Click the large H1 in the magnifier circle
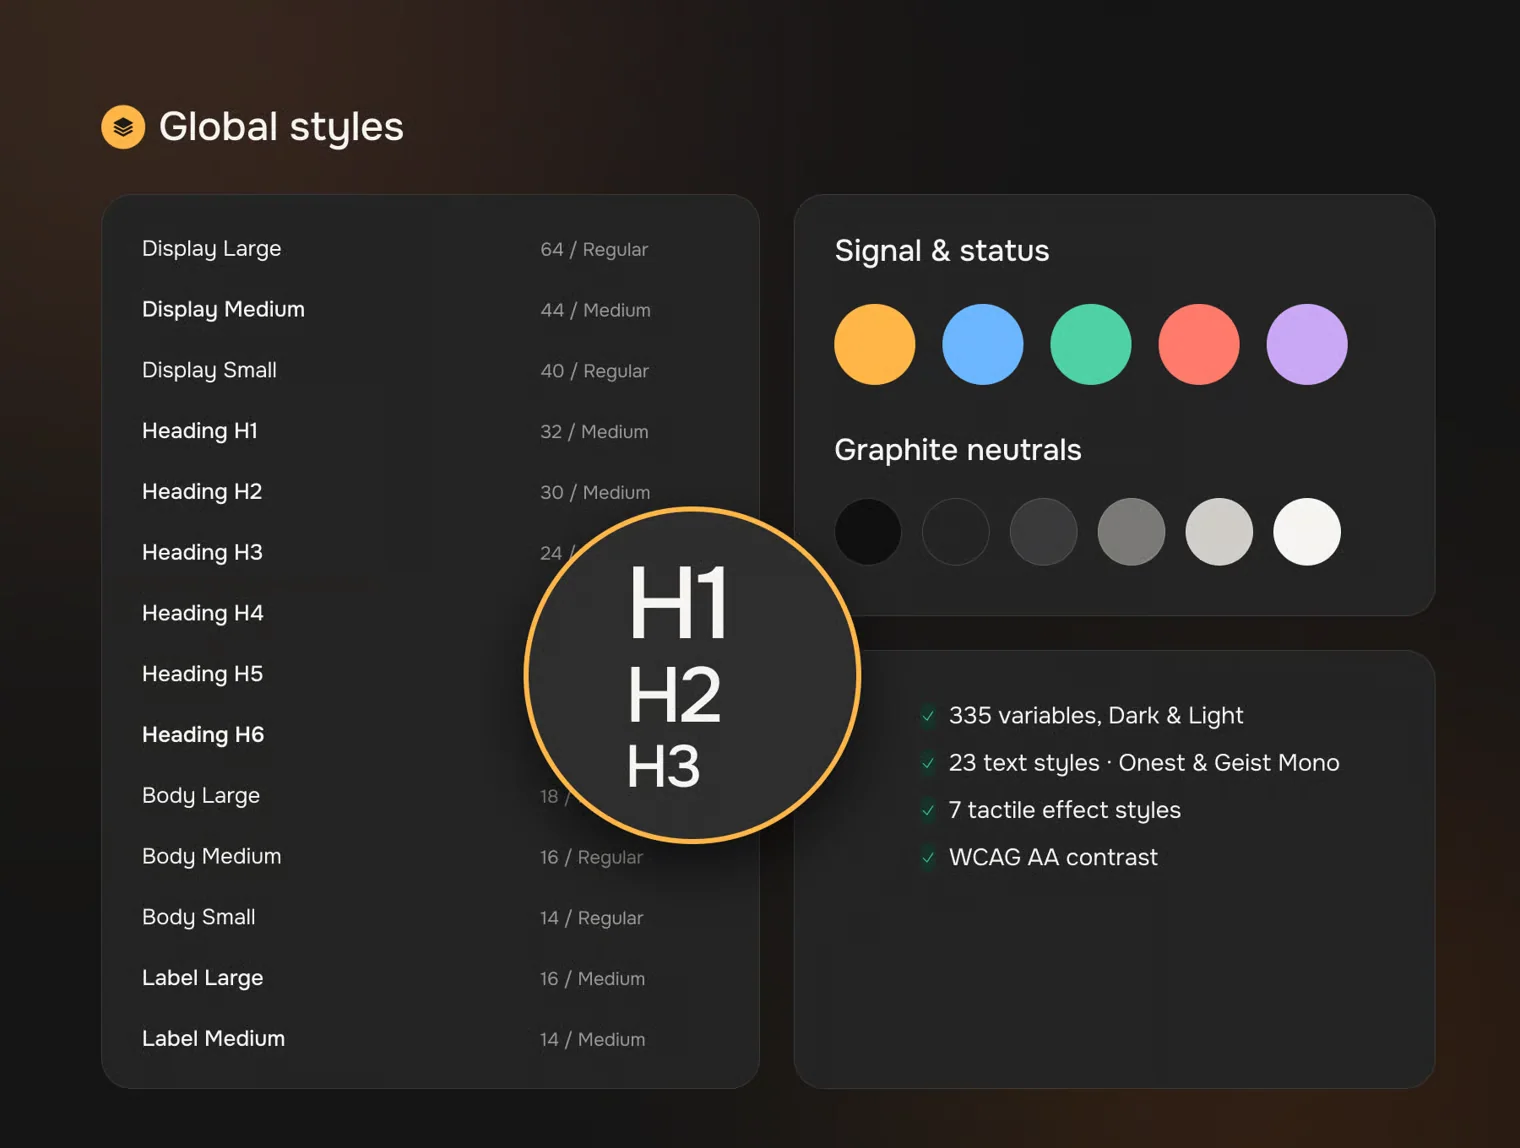Image resolution: width=1520 pixels, height=1148 pixels. [678, 602]
